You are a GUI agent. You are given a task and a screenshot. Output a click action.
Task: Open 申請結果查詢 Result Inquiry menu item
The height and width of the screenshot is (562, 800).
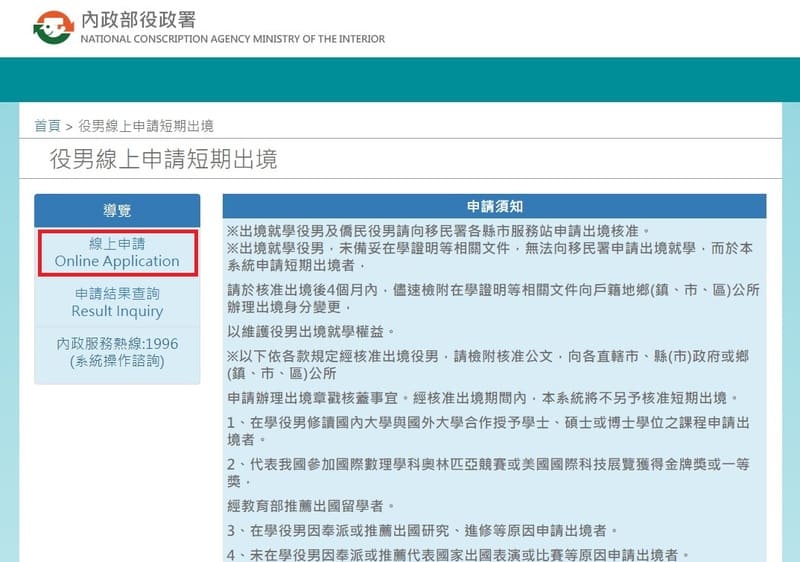[x=117, y=302]
